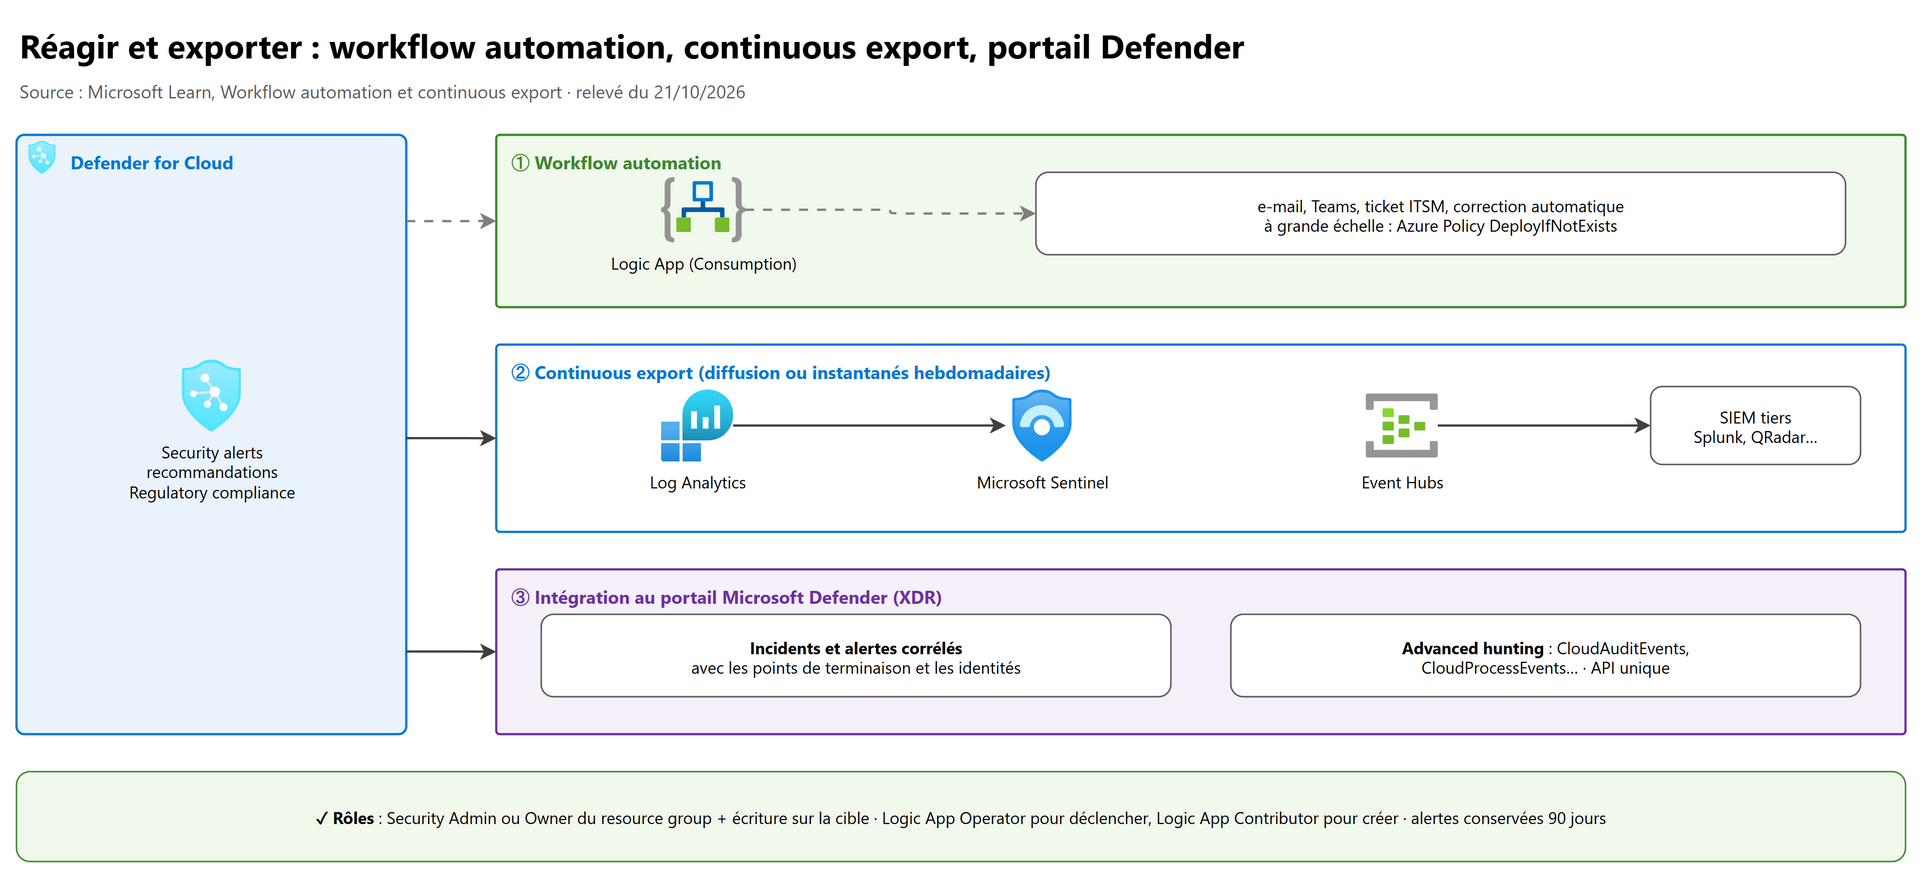Open the Log Analytics icon
The height and width of the screenshot is (881, 1926).
point(697,426)
